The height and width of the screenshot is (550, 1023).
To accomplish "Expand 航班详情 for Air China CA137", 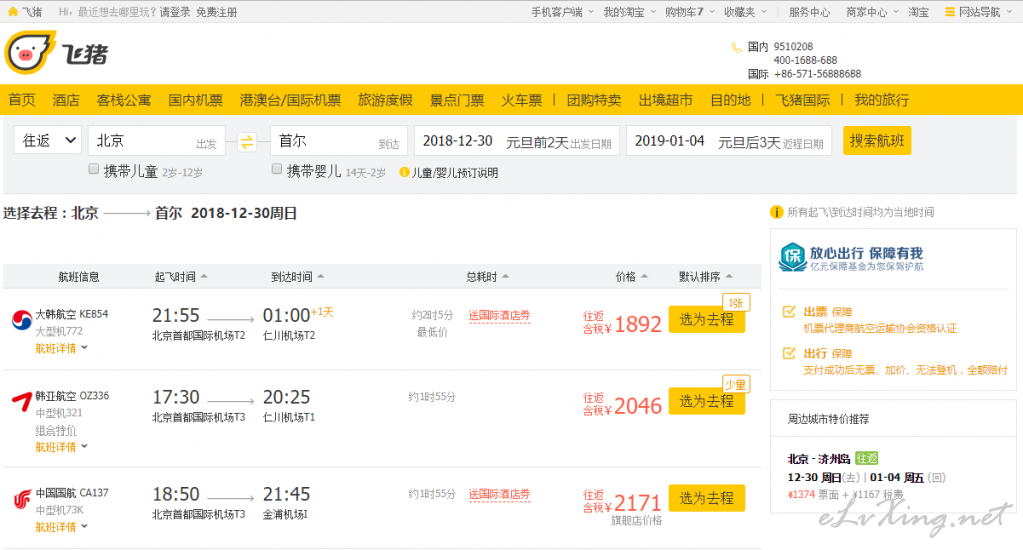I will pos(61,527).
